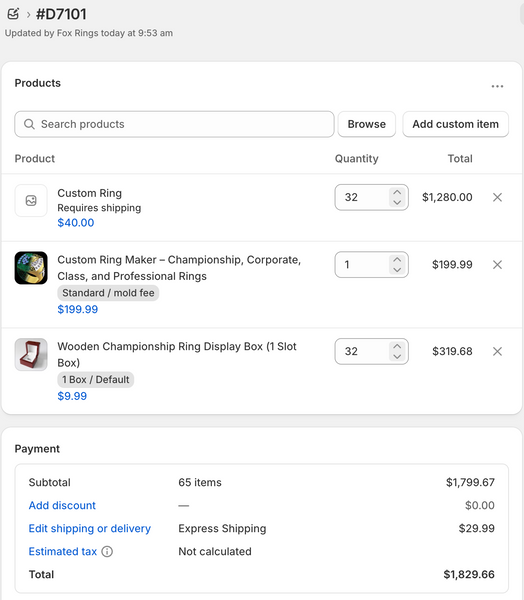Remove Custom Ring line item
The width and height of the screenshot is (524, 600).
(497, 197)
